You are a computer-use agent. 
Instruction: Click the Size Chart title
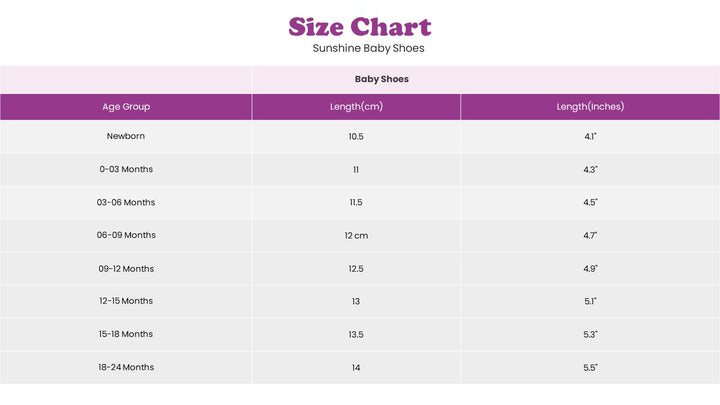coord(360,27)
